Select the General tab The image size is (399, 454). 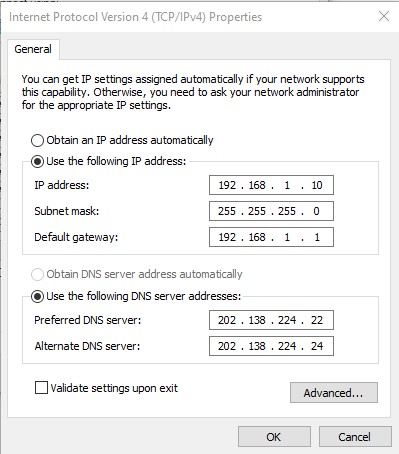[33, 49]
